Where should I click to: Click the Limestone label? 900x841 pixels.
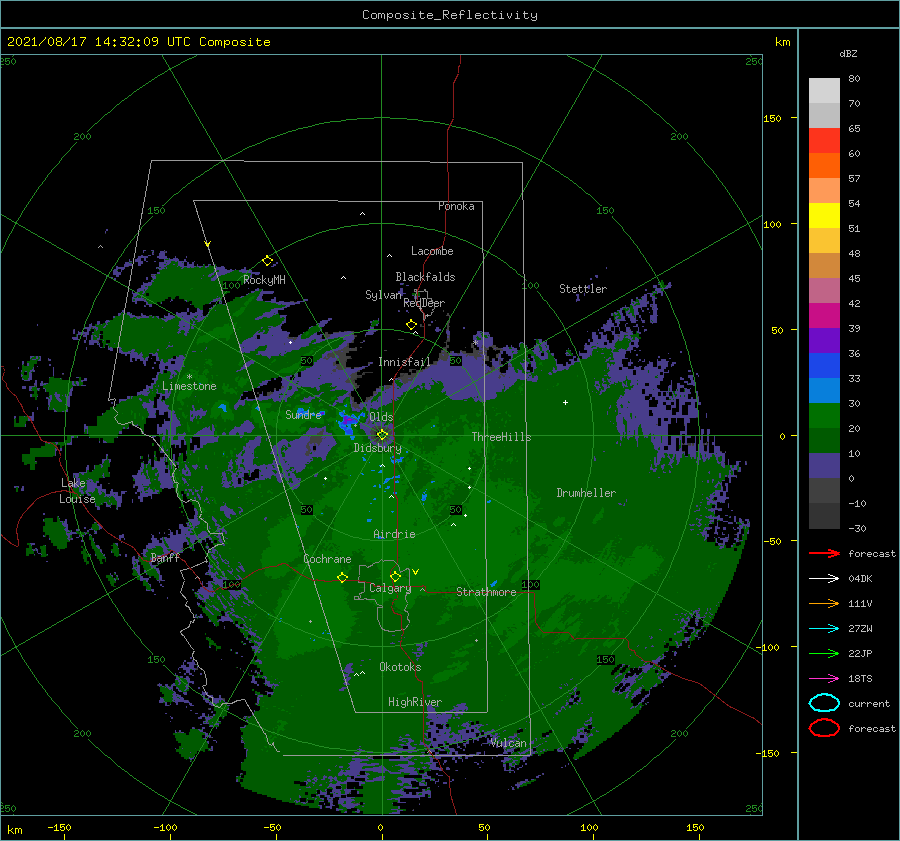(189, 386)
